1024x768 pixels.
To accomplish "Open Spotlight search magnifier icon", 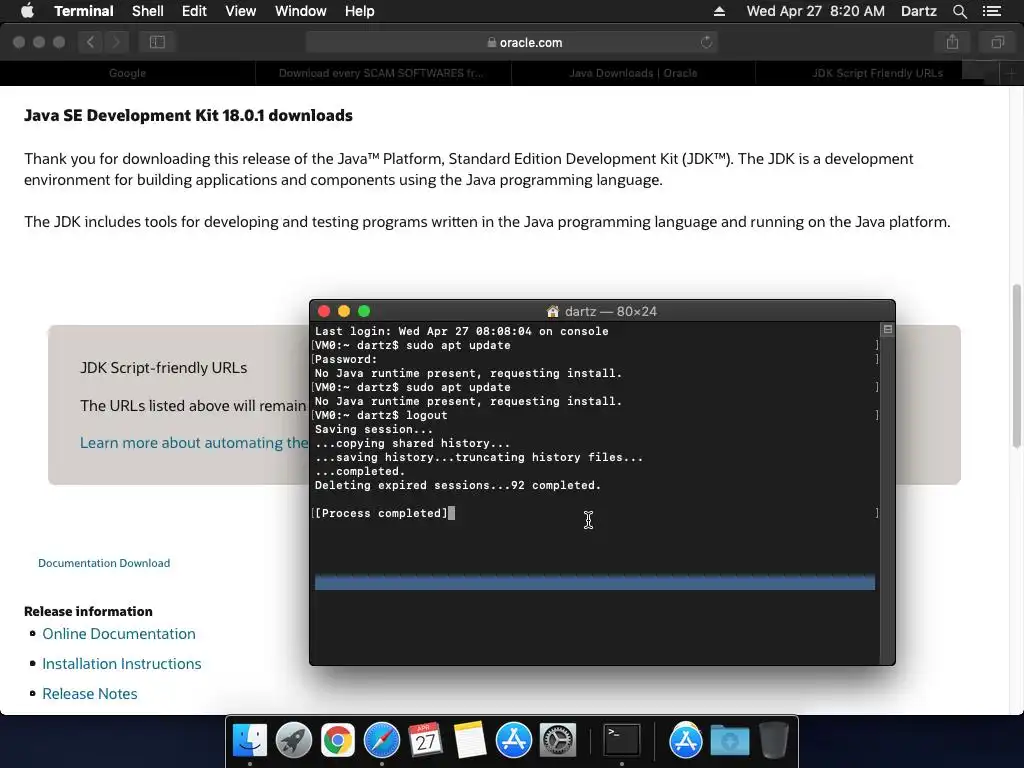I will (x=959, y=11).
